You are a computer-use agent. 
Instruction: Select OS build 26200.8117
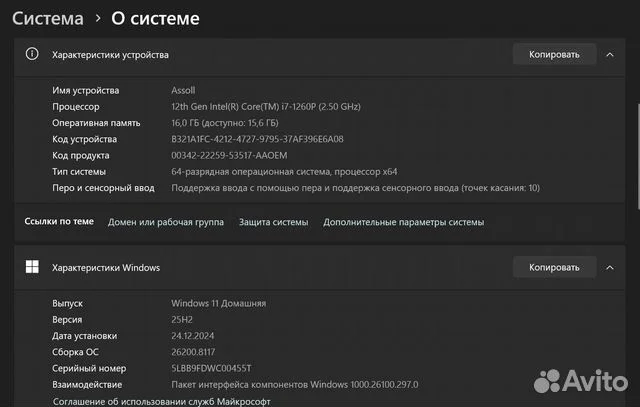coord(193,352)
